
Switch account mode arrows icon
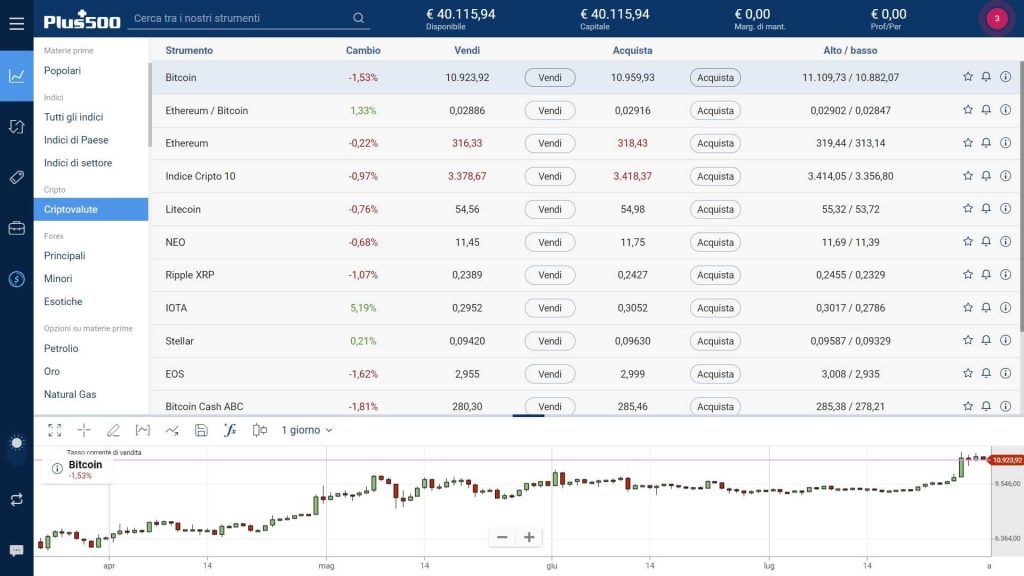(16, 500)
